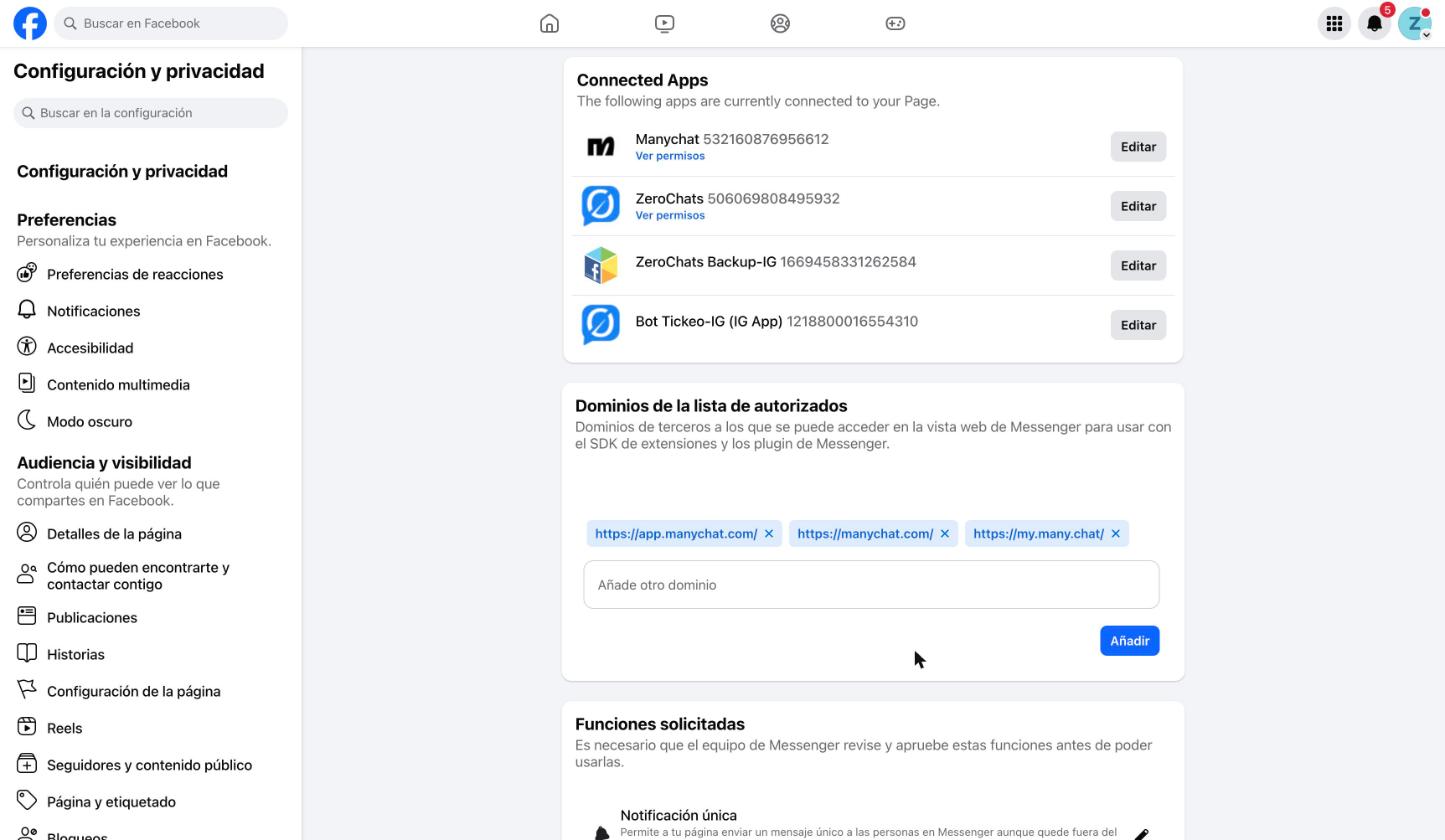The width and height of the screenshot is (1445, 840).
Task: Click the Añadir domain button
Action: point(1130,641)
